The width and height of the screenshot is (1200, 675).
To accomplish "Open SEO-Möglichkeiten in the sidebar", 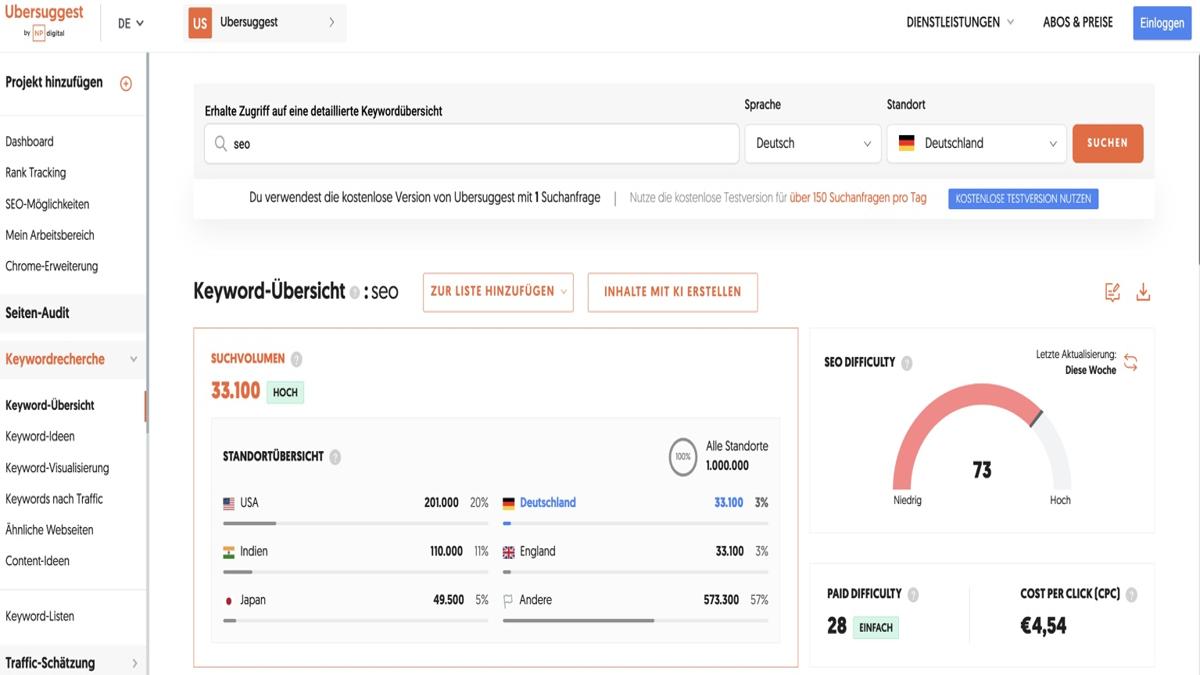I will (x=47, y=204).
